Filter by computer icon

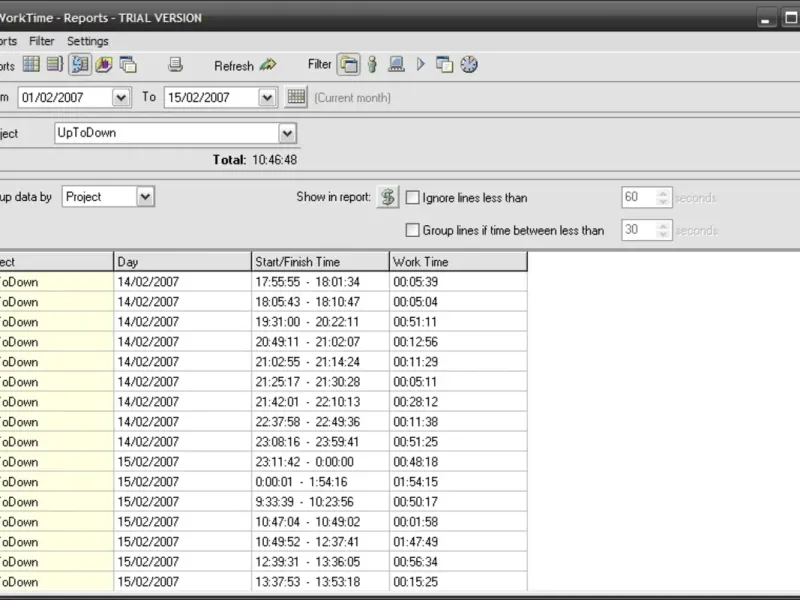tap(396, 64)
